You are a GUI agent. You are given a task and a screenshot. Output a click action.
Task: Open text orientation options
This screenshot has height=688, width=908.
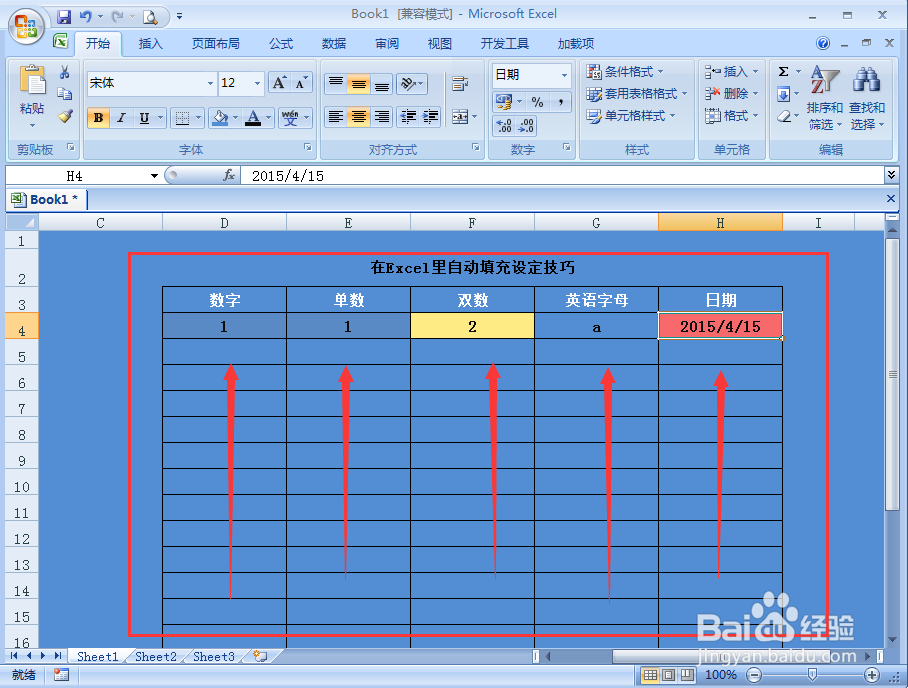(412, 83)
